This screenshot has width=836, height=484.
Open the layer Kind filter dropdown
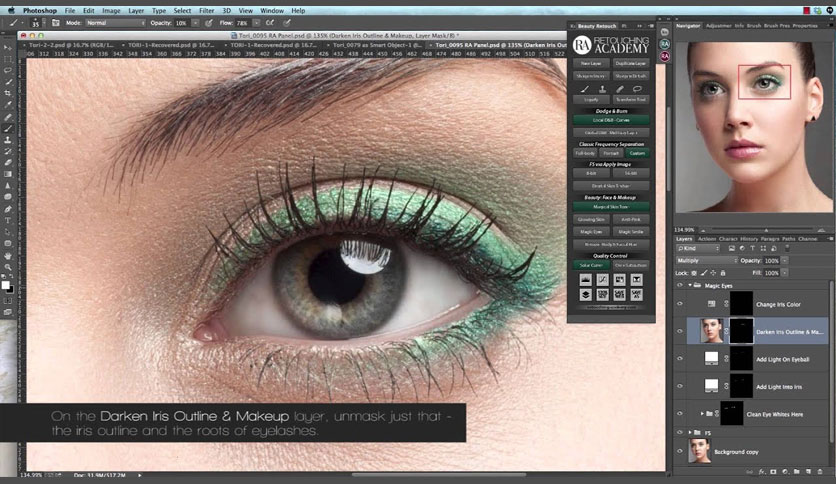[x=698, y=248]
